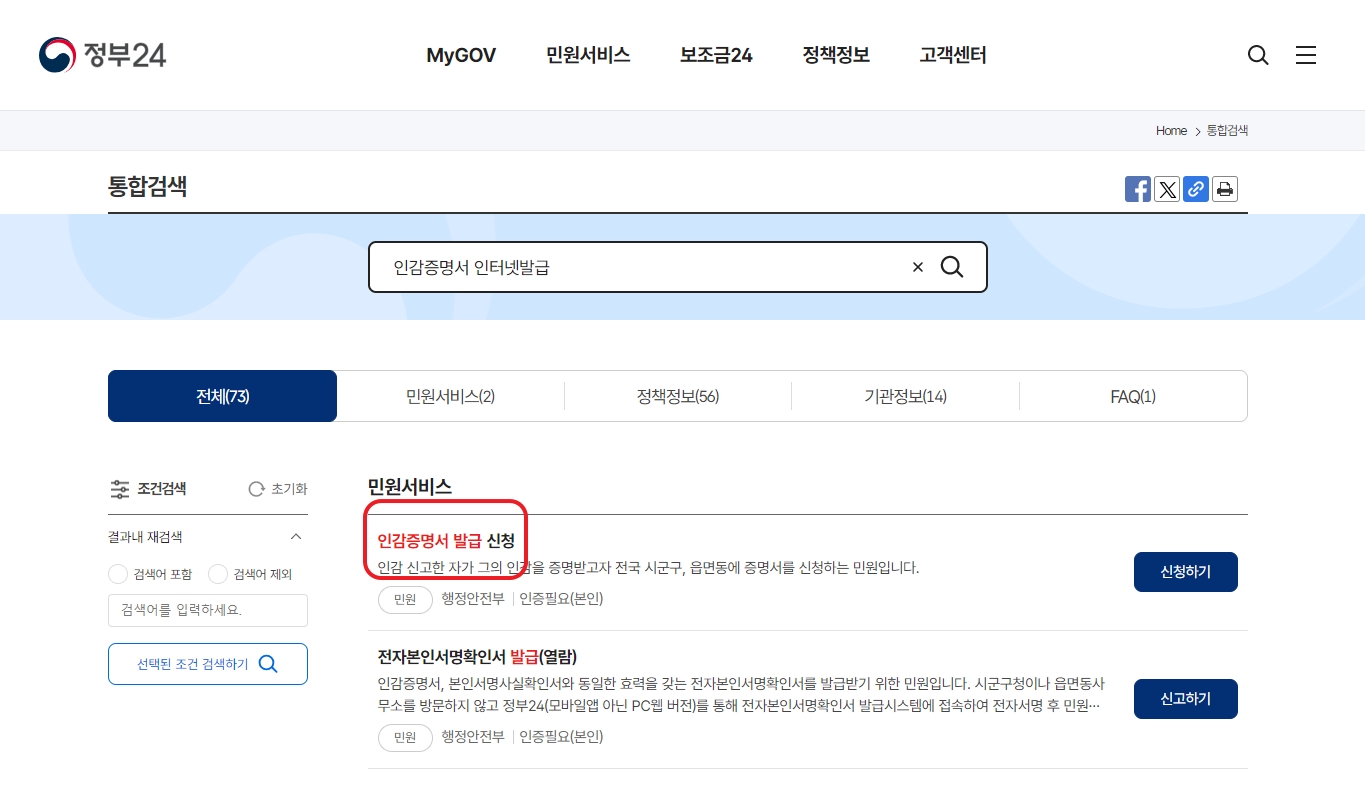The width and height of the screenshot is (1365, 812).
Task: Click the 정부24 logo
Action: coord(102,54)
